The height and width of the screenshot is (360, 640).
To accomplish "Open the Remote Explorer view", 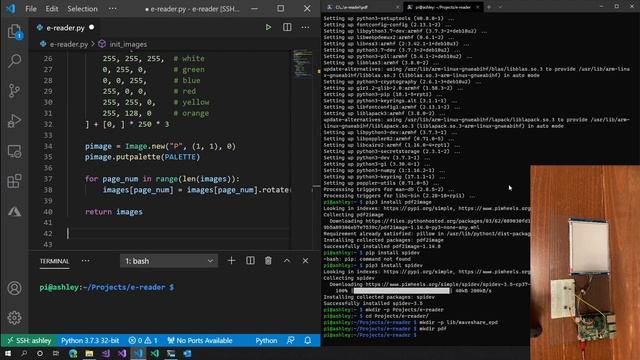I will [14, 151].
